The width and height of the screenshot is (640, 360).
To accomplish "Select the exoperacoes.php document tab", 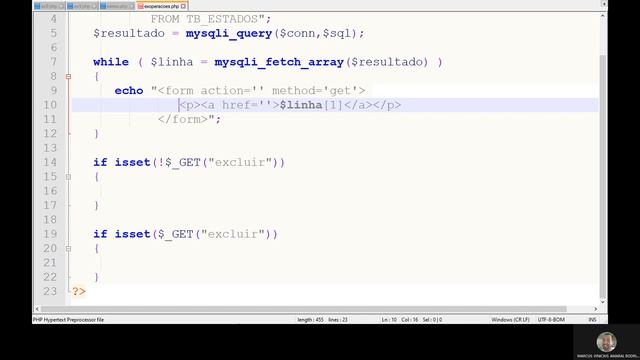I will click(x=162, y=6).
